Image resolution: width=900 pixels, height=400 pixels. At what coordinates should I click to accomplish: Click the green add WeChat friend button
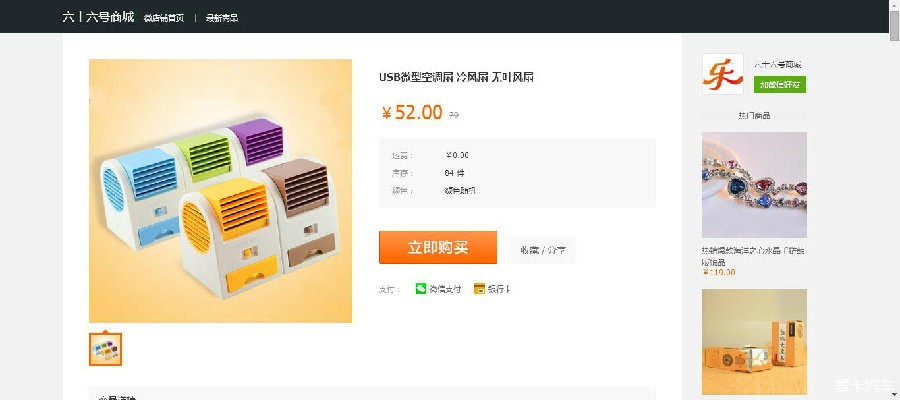pos(780,84)
